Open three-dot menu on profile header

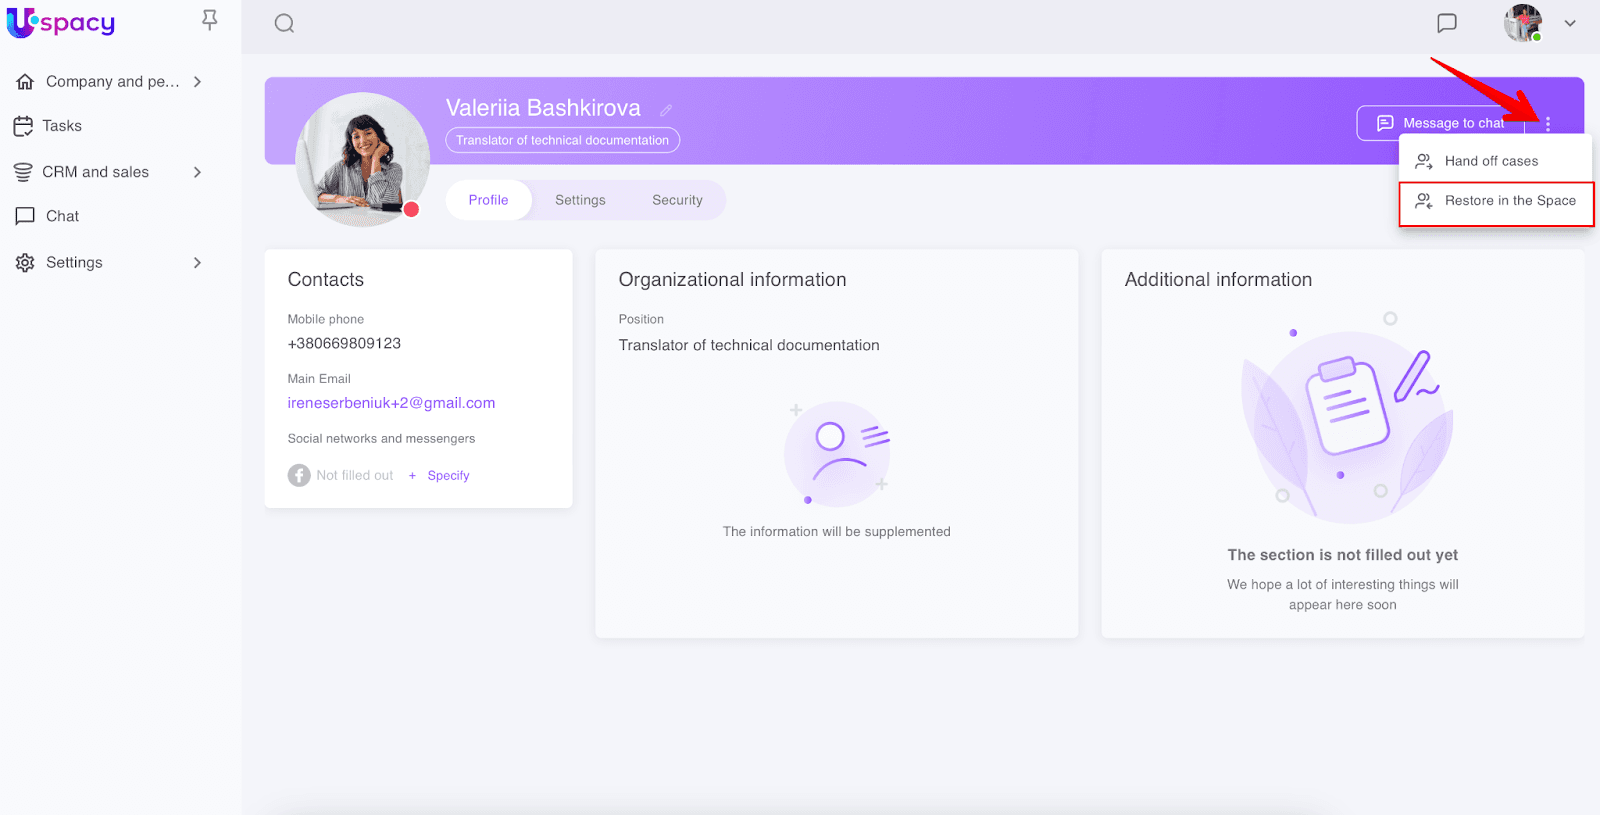tap(1547, 124)
